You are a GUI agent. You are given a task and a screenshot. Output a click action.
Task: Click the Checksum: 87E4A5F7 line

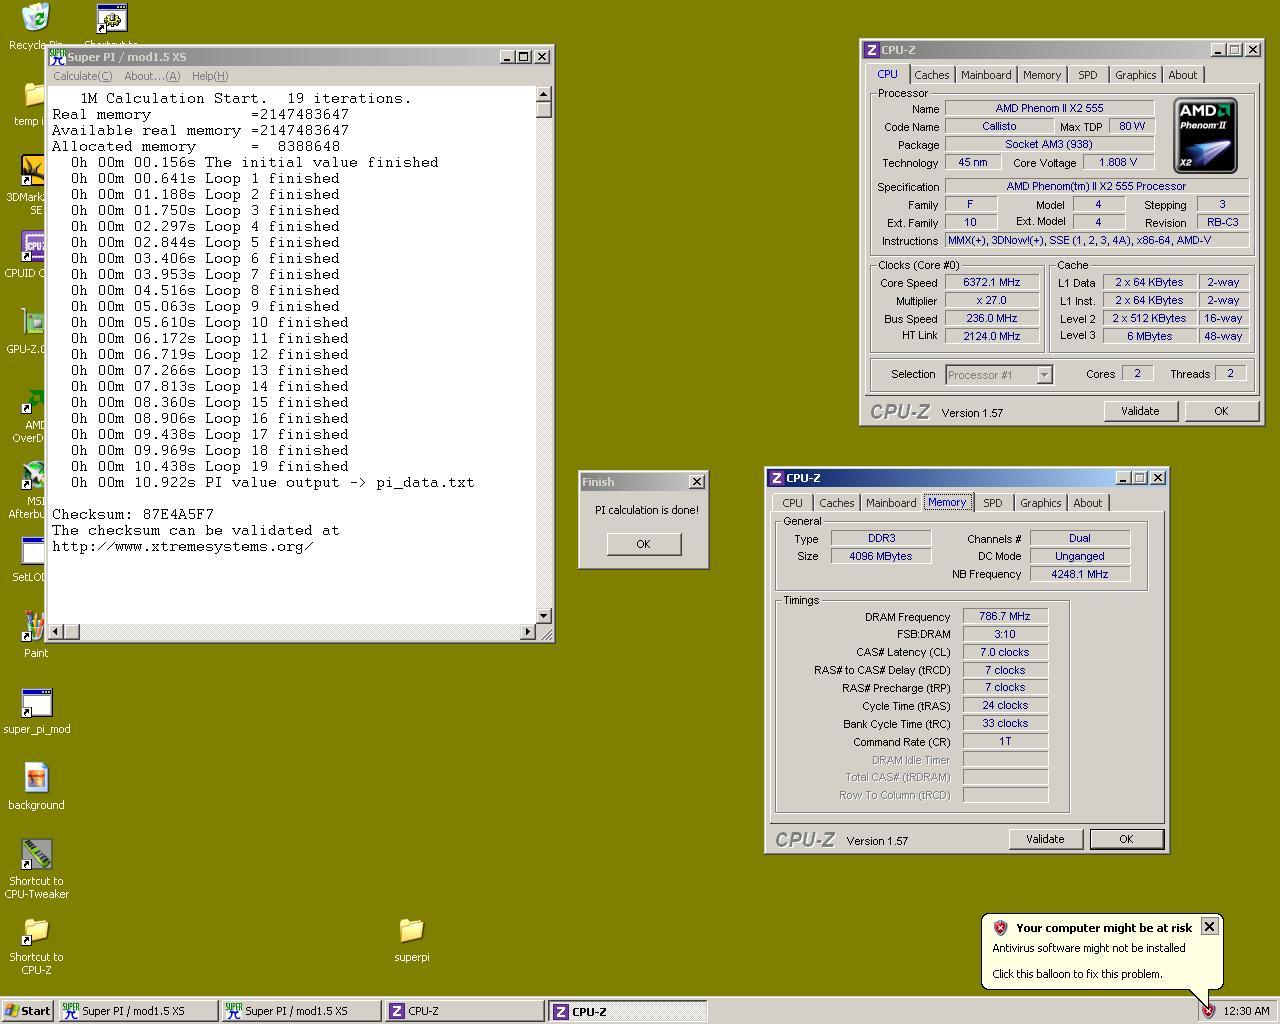[133, 514]
